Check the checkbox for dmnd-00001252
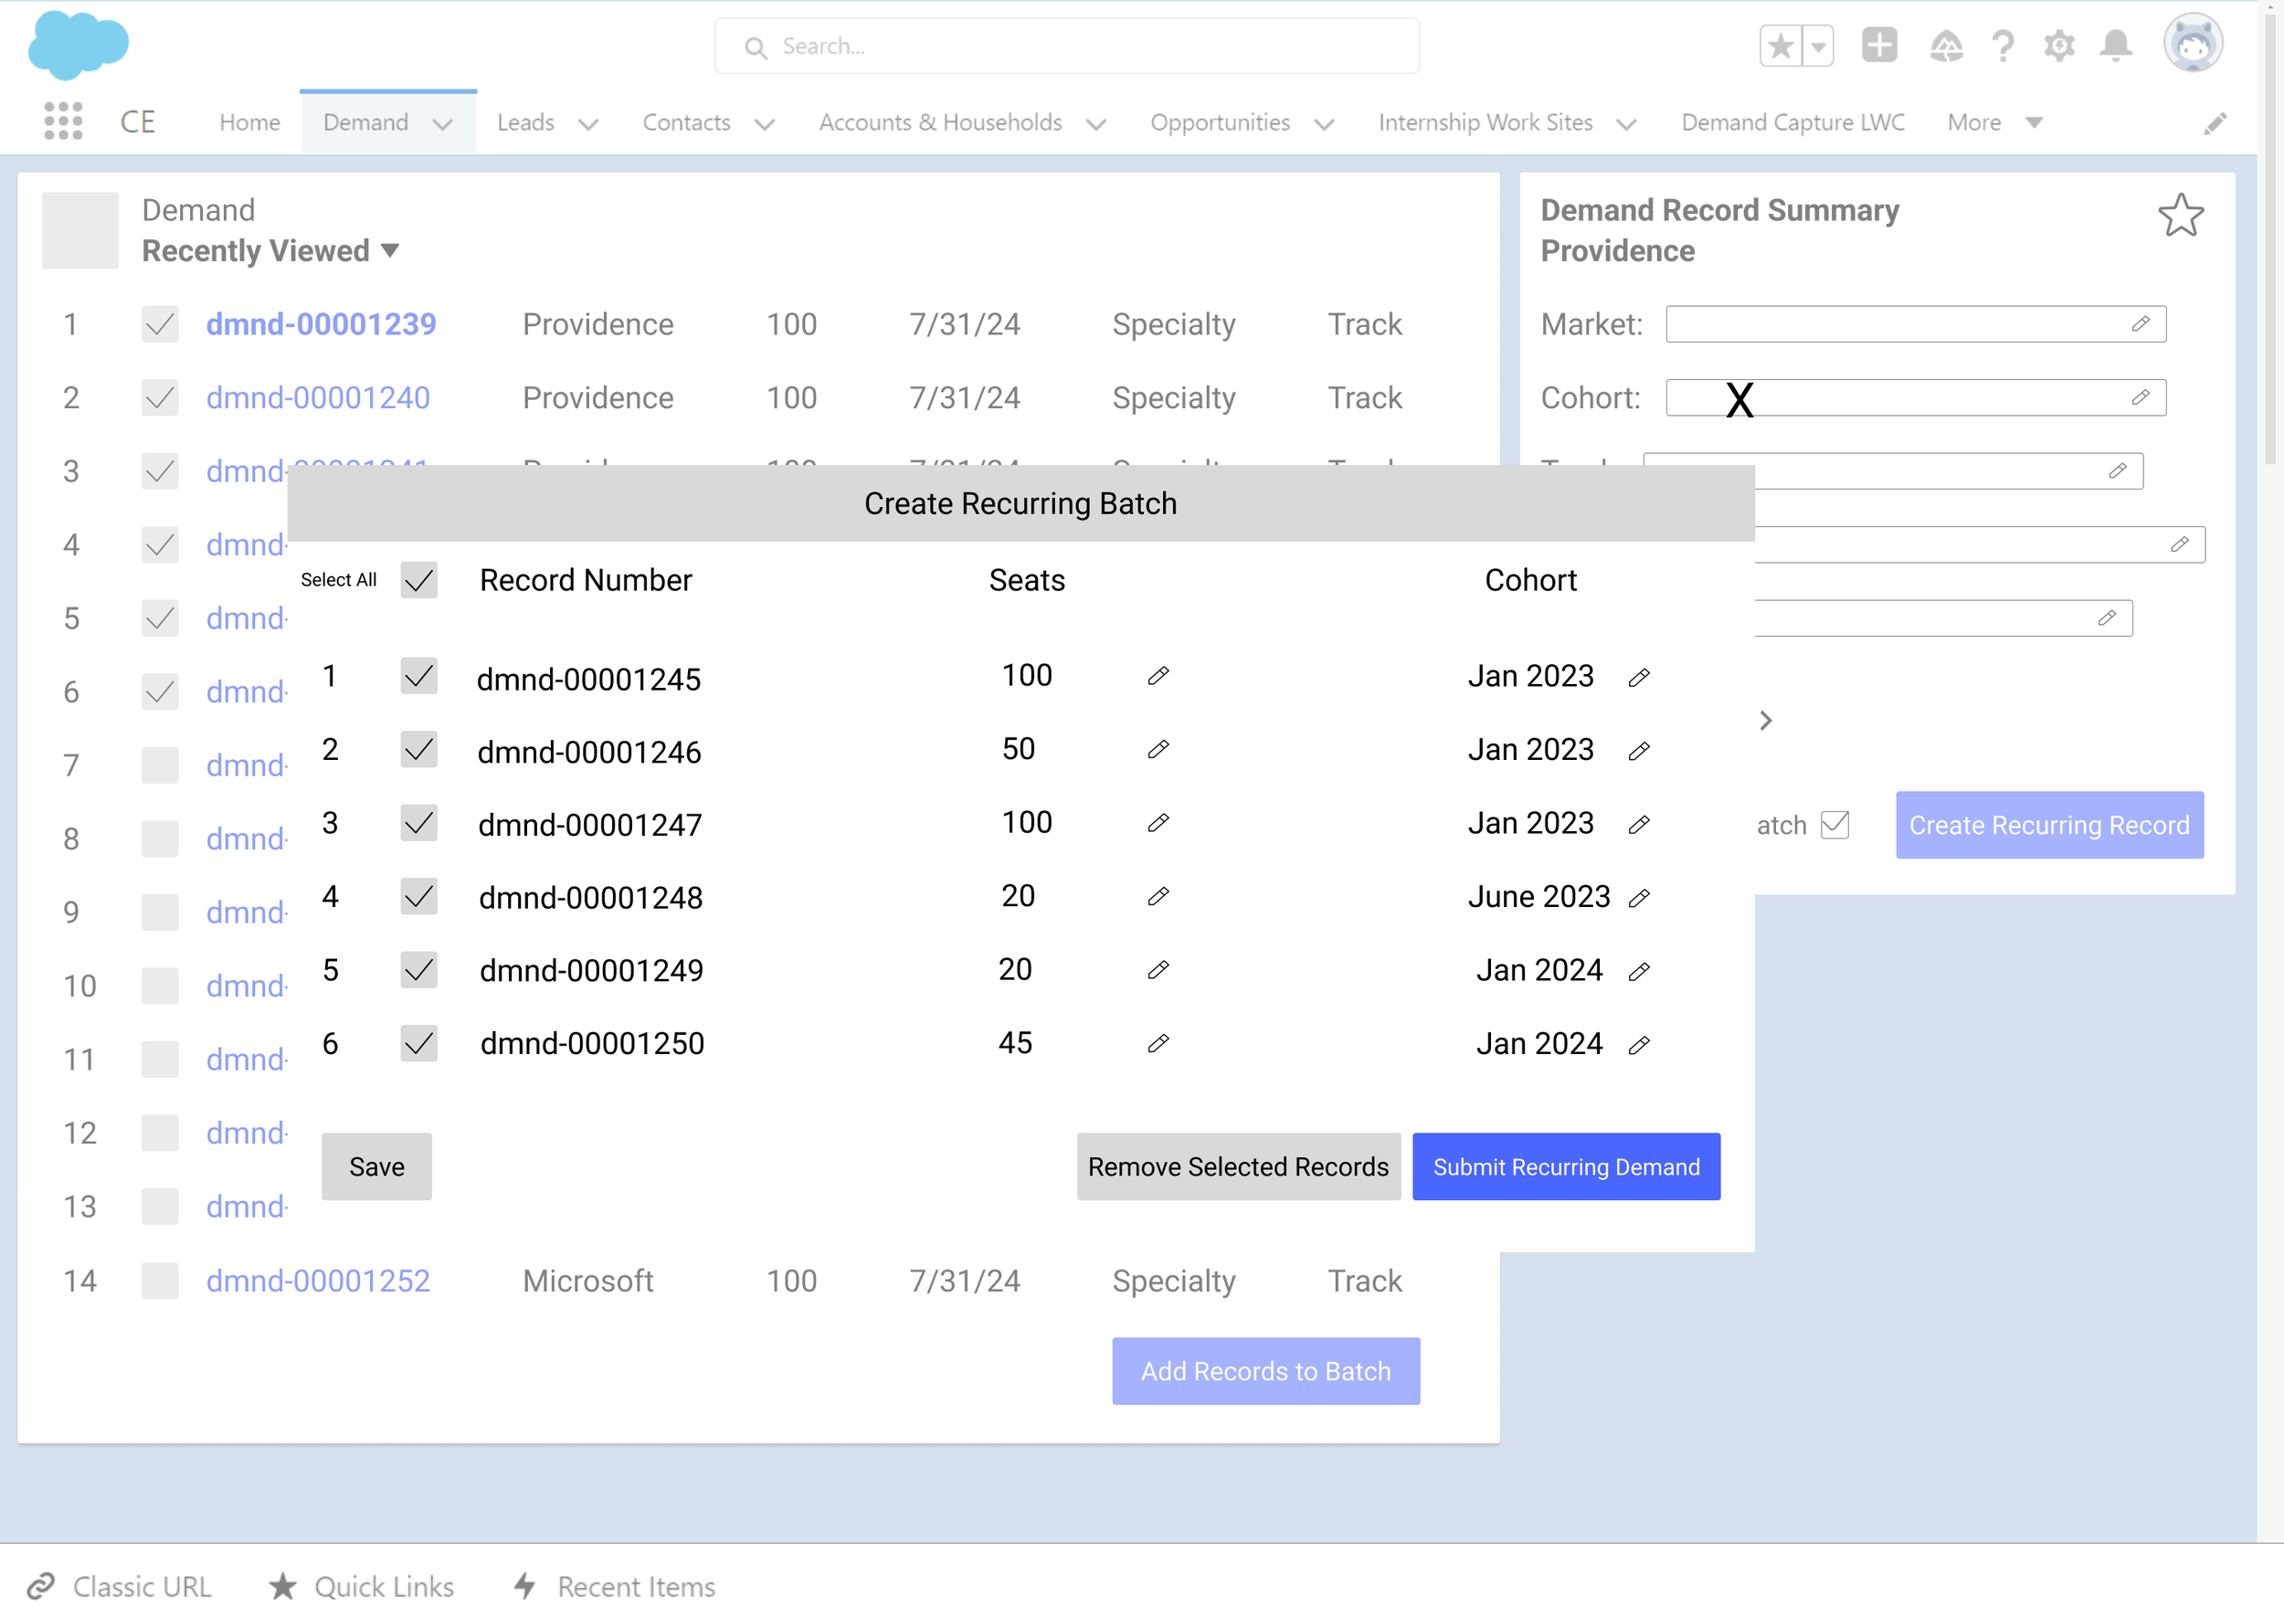The image size is (2284, 1624). (160, 1281)
